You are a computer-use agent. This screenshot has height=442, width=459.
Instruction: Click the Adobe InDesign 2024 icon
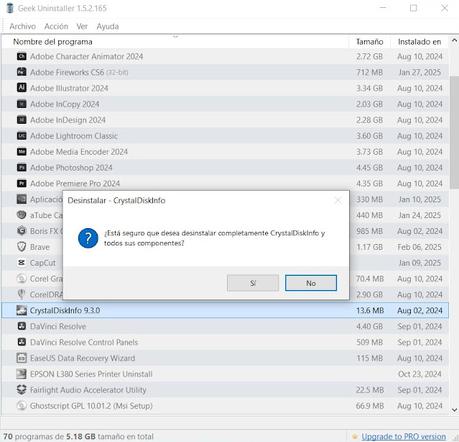21,120
